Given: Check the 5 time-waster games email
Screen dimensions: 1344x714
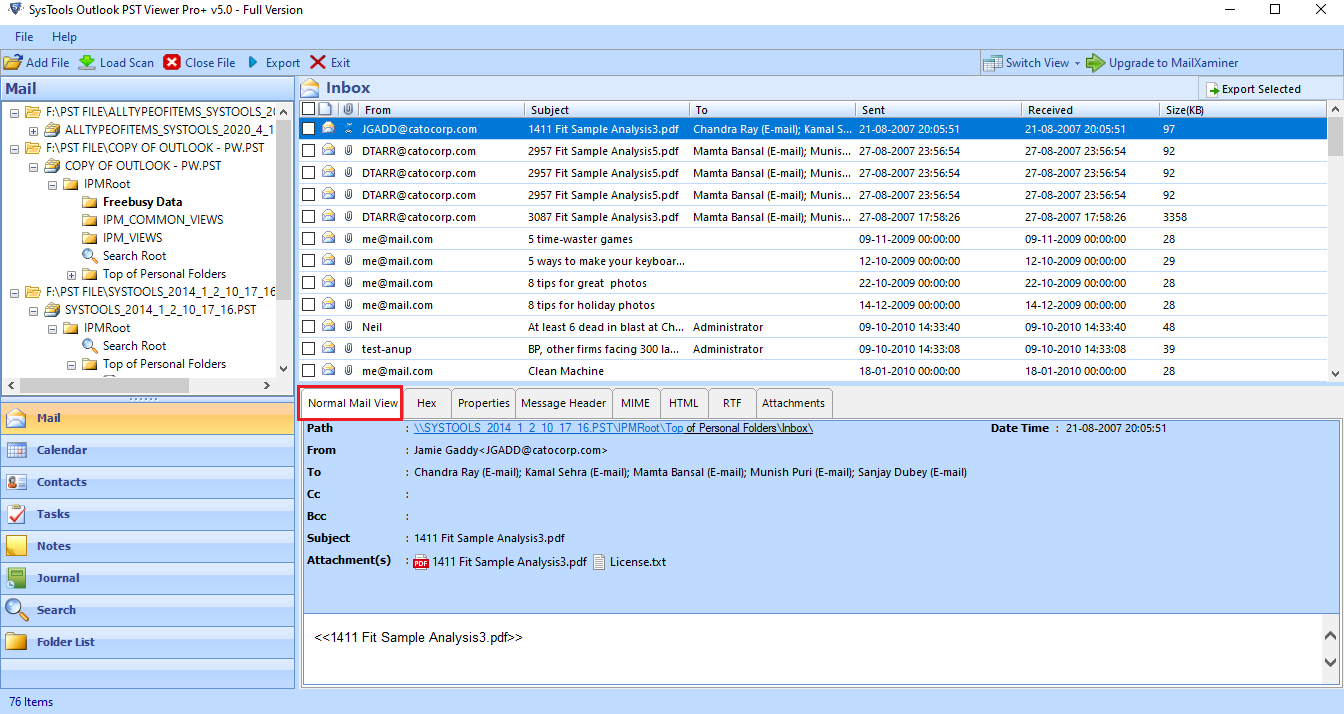Looking at the screenshot, I should [309, 239].
